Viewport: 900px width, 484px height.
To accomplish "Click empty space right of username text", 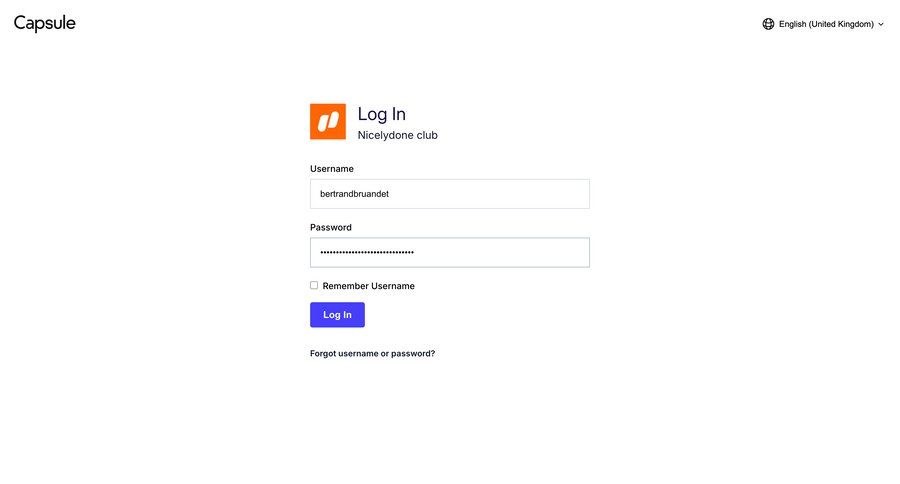I will pos(488,194).
